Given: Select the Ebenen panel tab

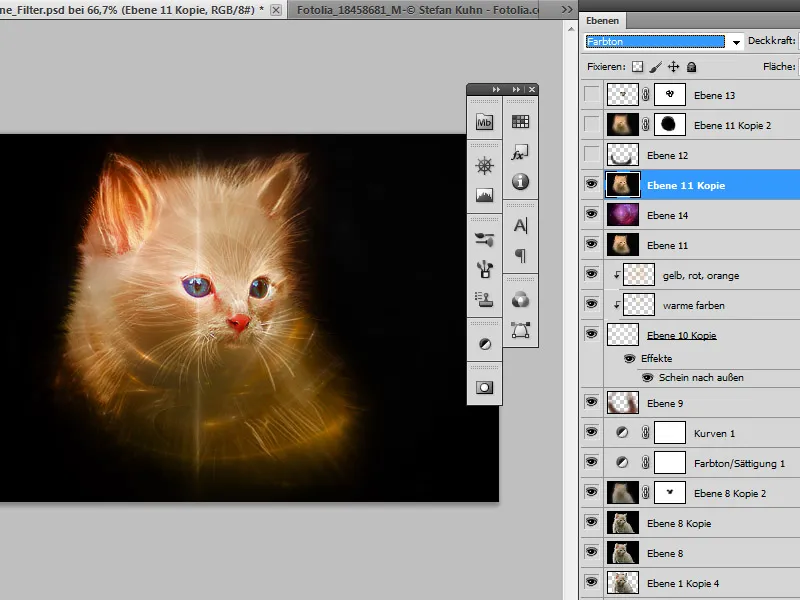Looking at the screenshot, I should 602,20.
